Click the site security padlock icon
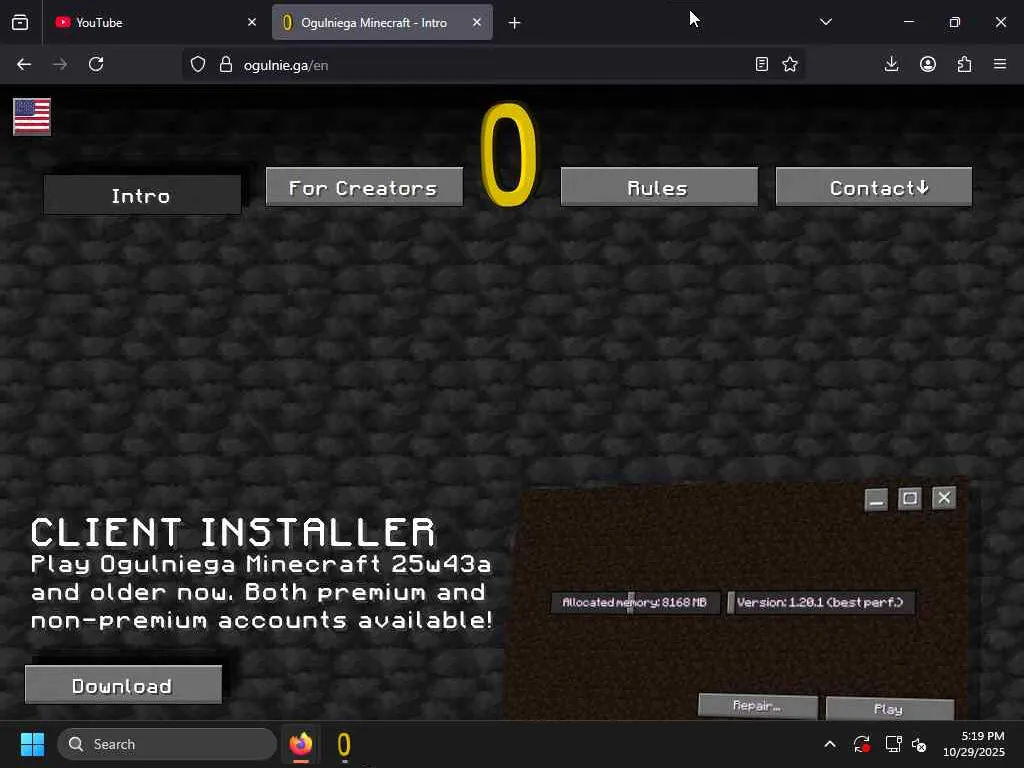Image resolution: width=1024 pixels, height=768 pixels. click(x=226, y=64)
